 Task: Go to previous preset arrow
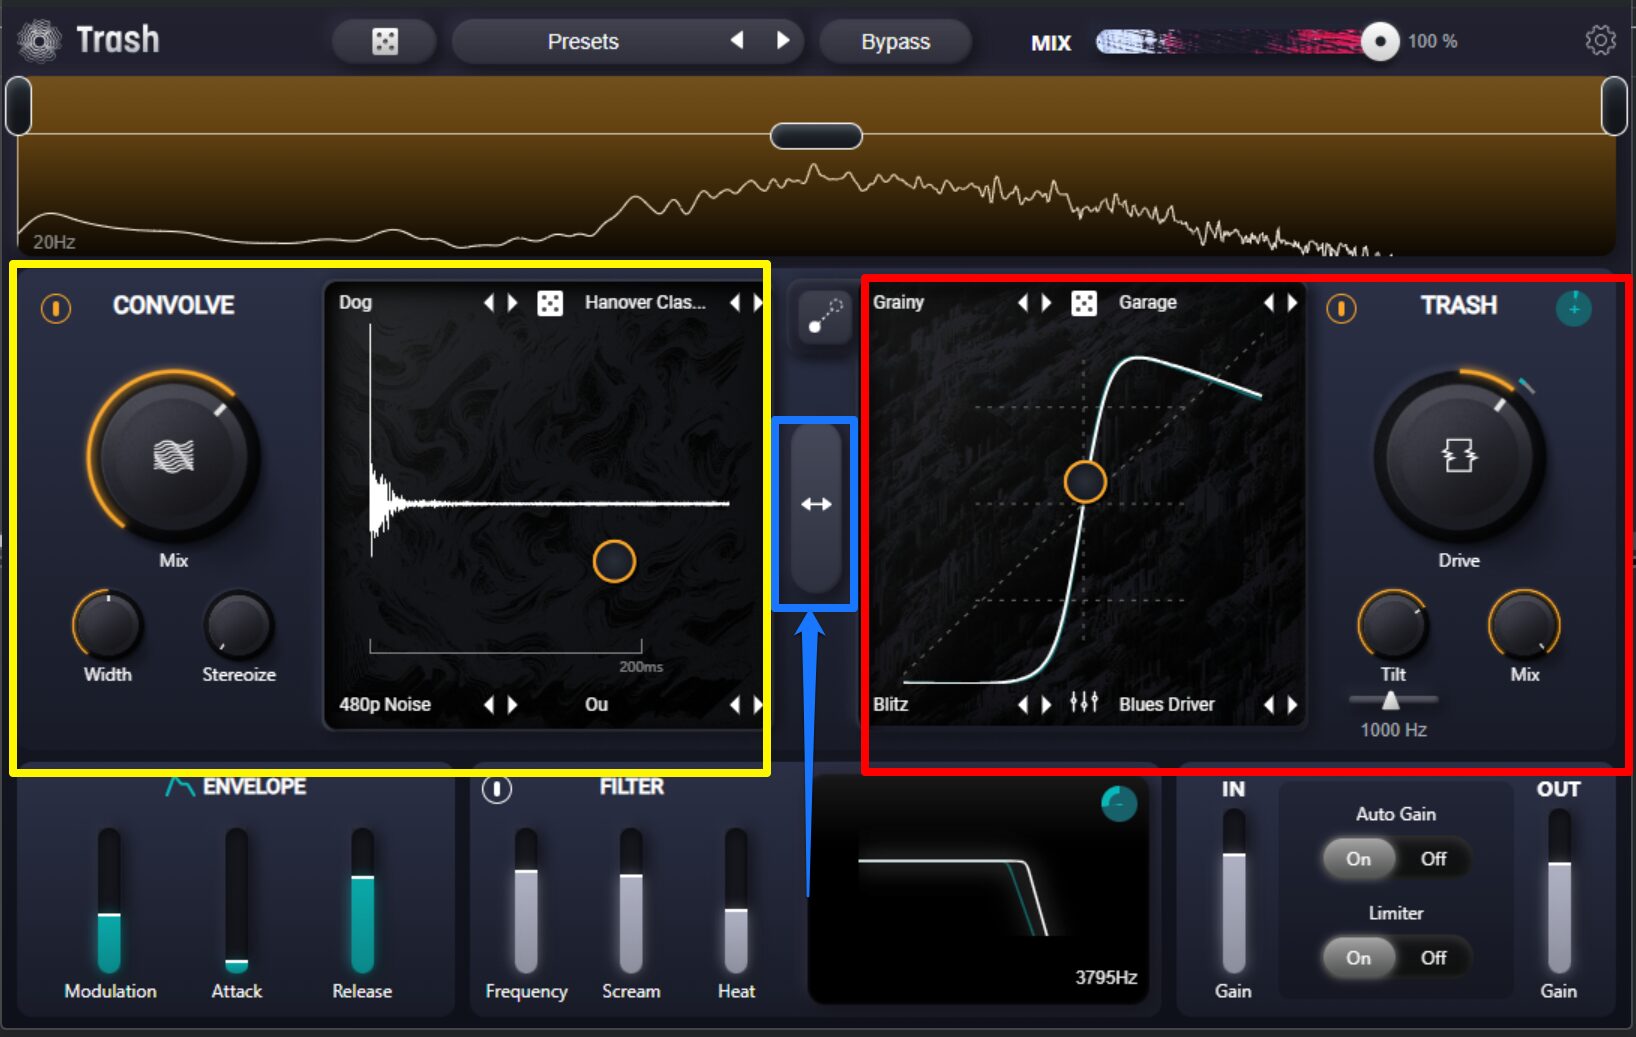click(737, 41)
